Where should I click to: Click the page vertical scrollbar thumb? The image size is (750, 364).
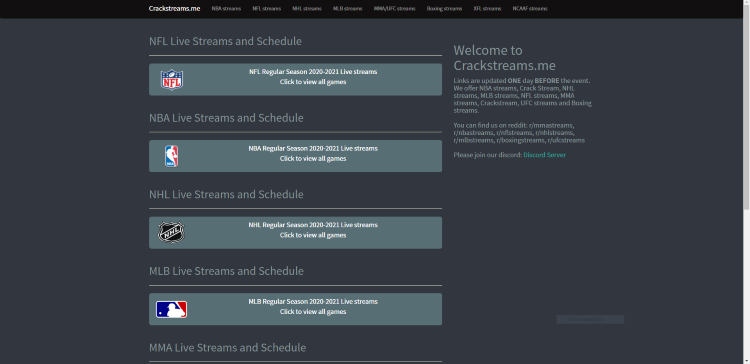click(746, 108)
